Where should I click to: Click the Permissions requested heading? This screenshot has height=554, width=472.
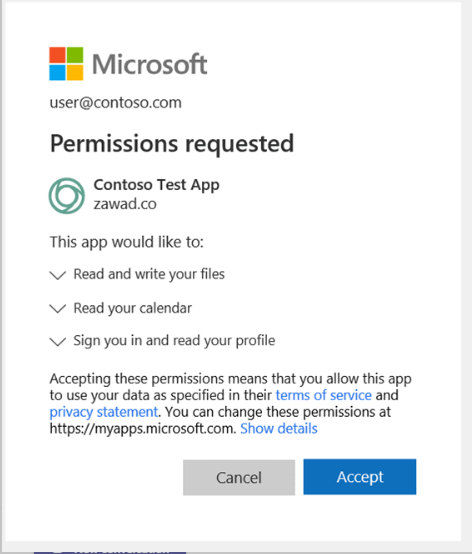tap(172, 144)
